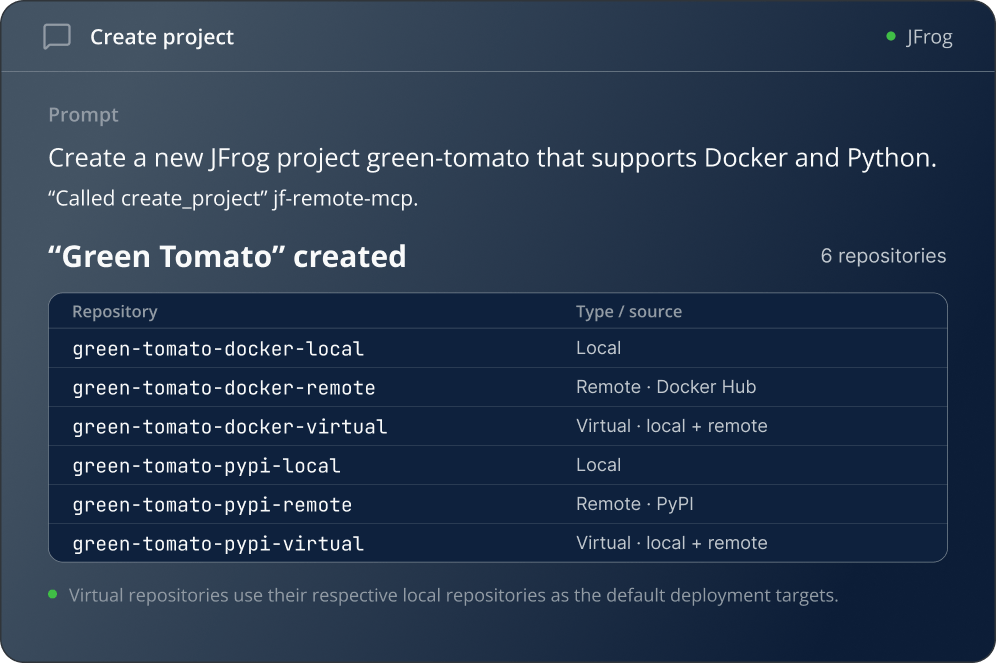Click the note about virtual repositories' default deployment targets
The width and height of the screenshot is (996, 663).
click(454, 595)
